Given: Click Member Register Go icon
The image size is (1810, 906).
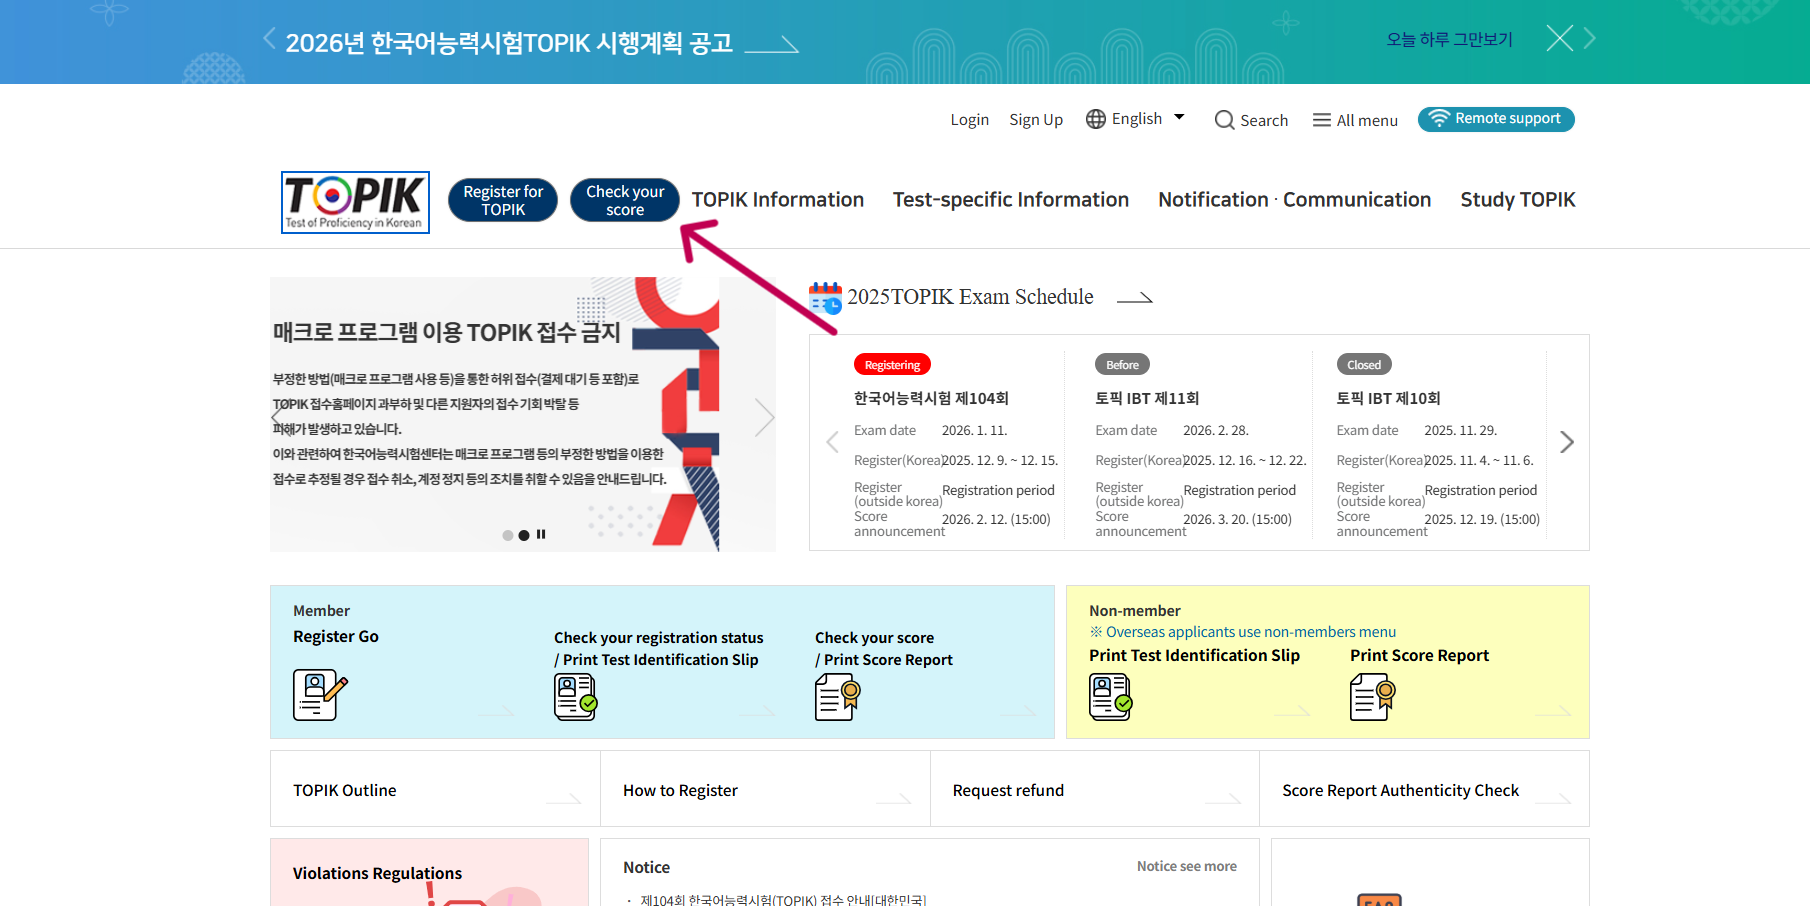Looking at the screenshot, I should [320, 695].
